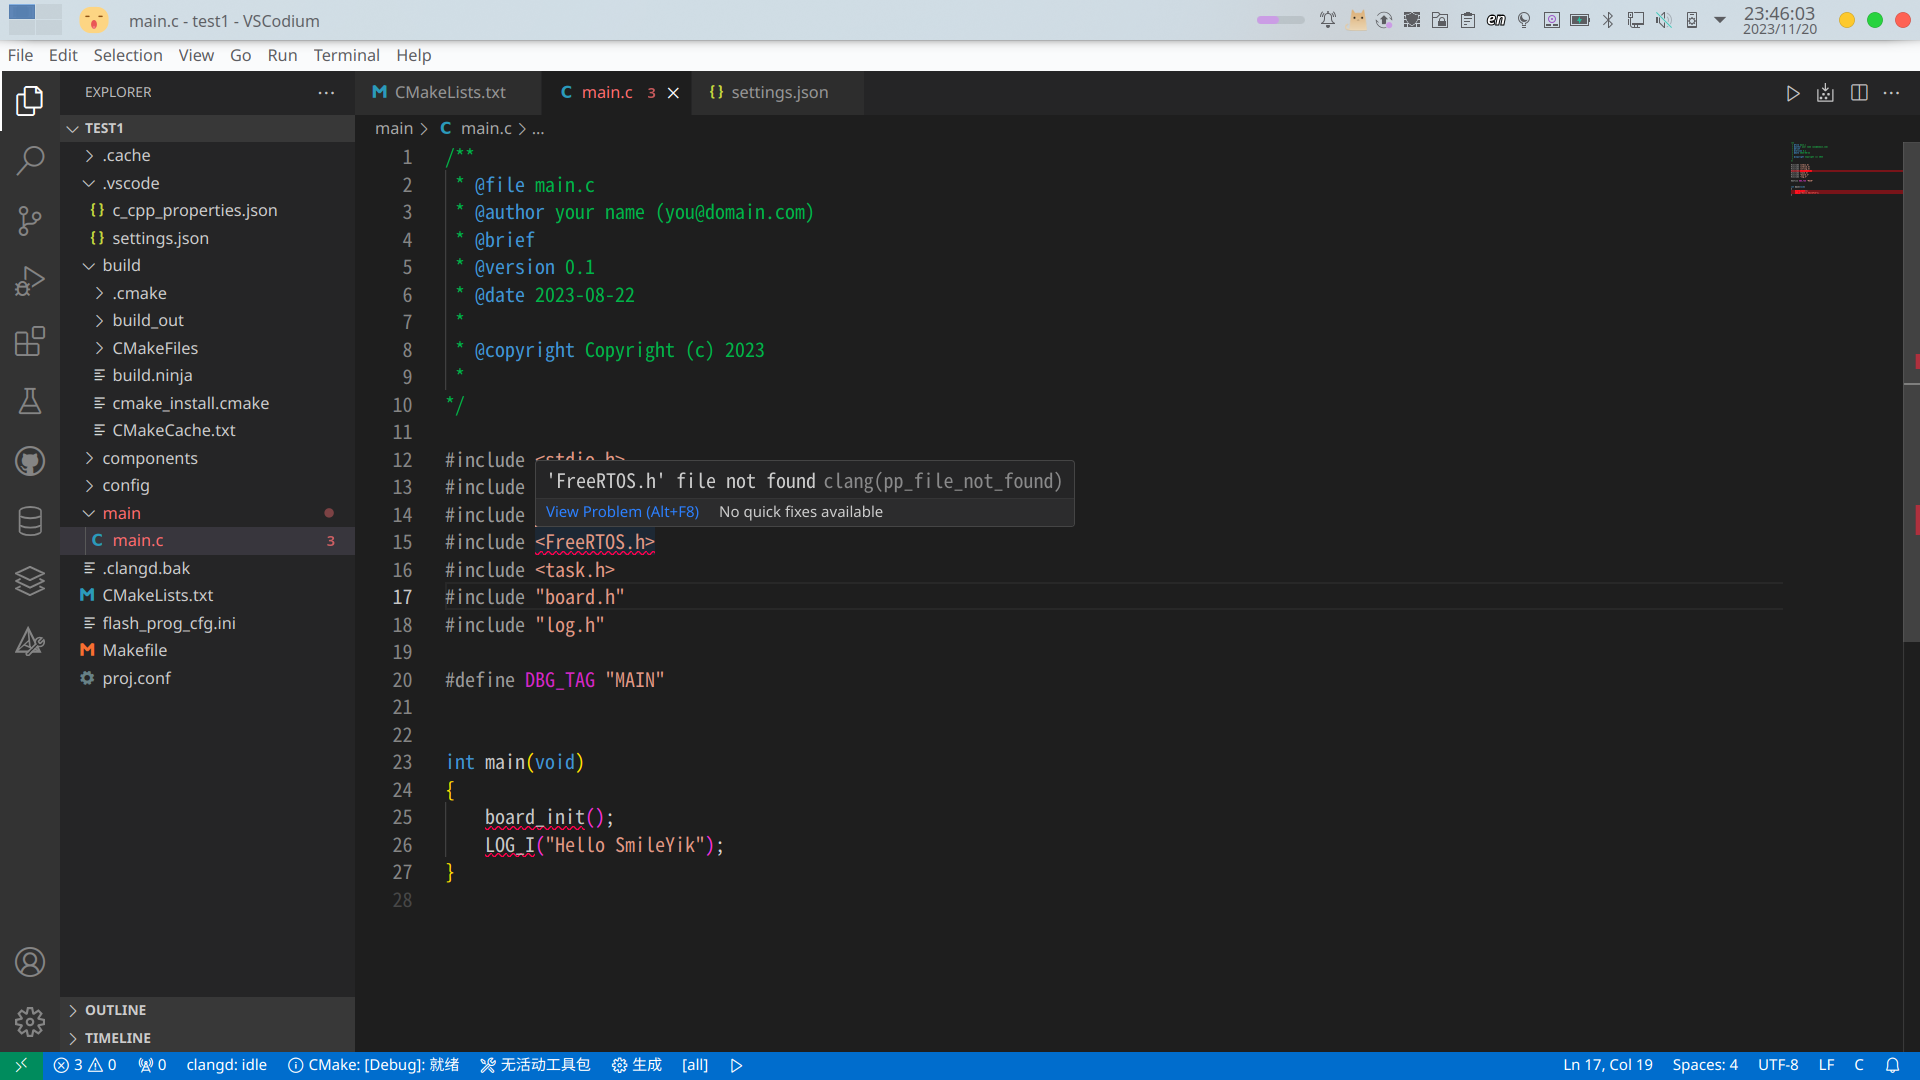Expand the .cache folder

(x=207, y=155)
